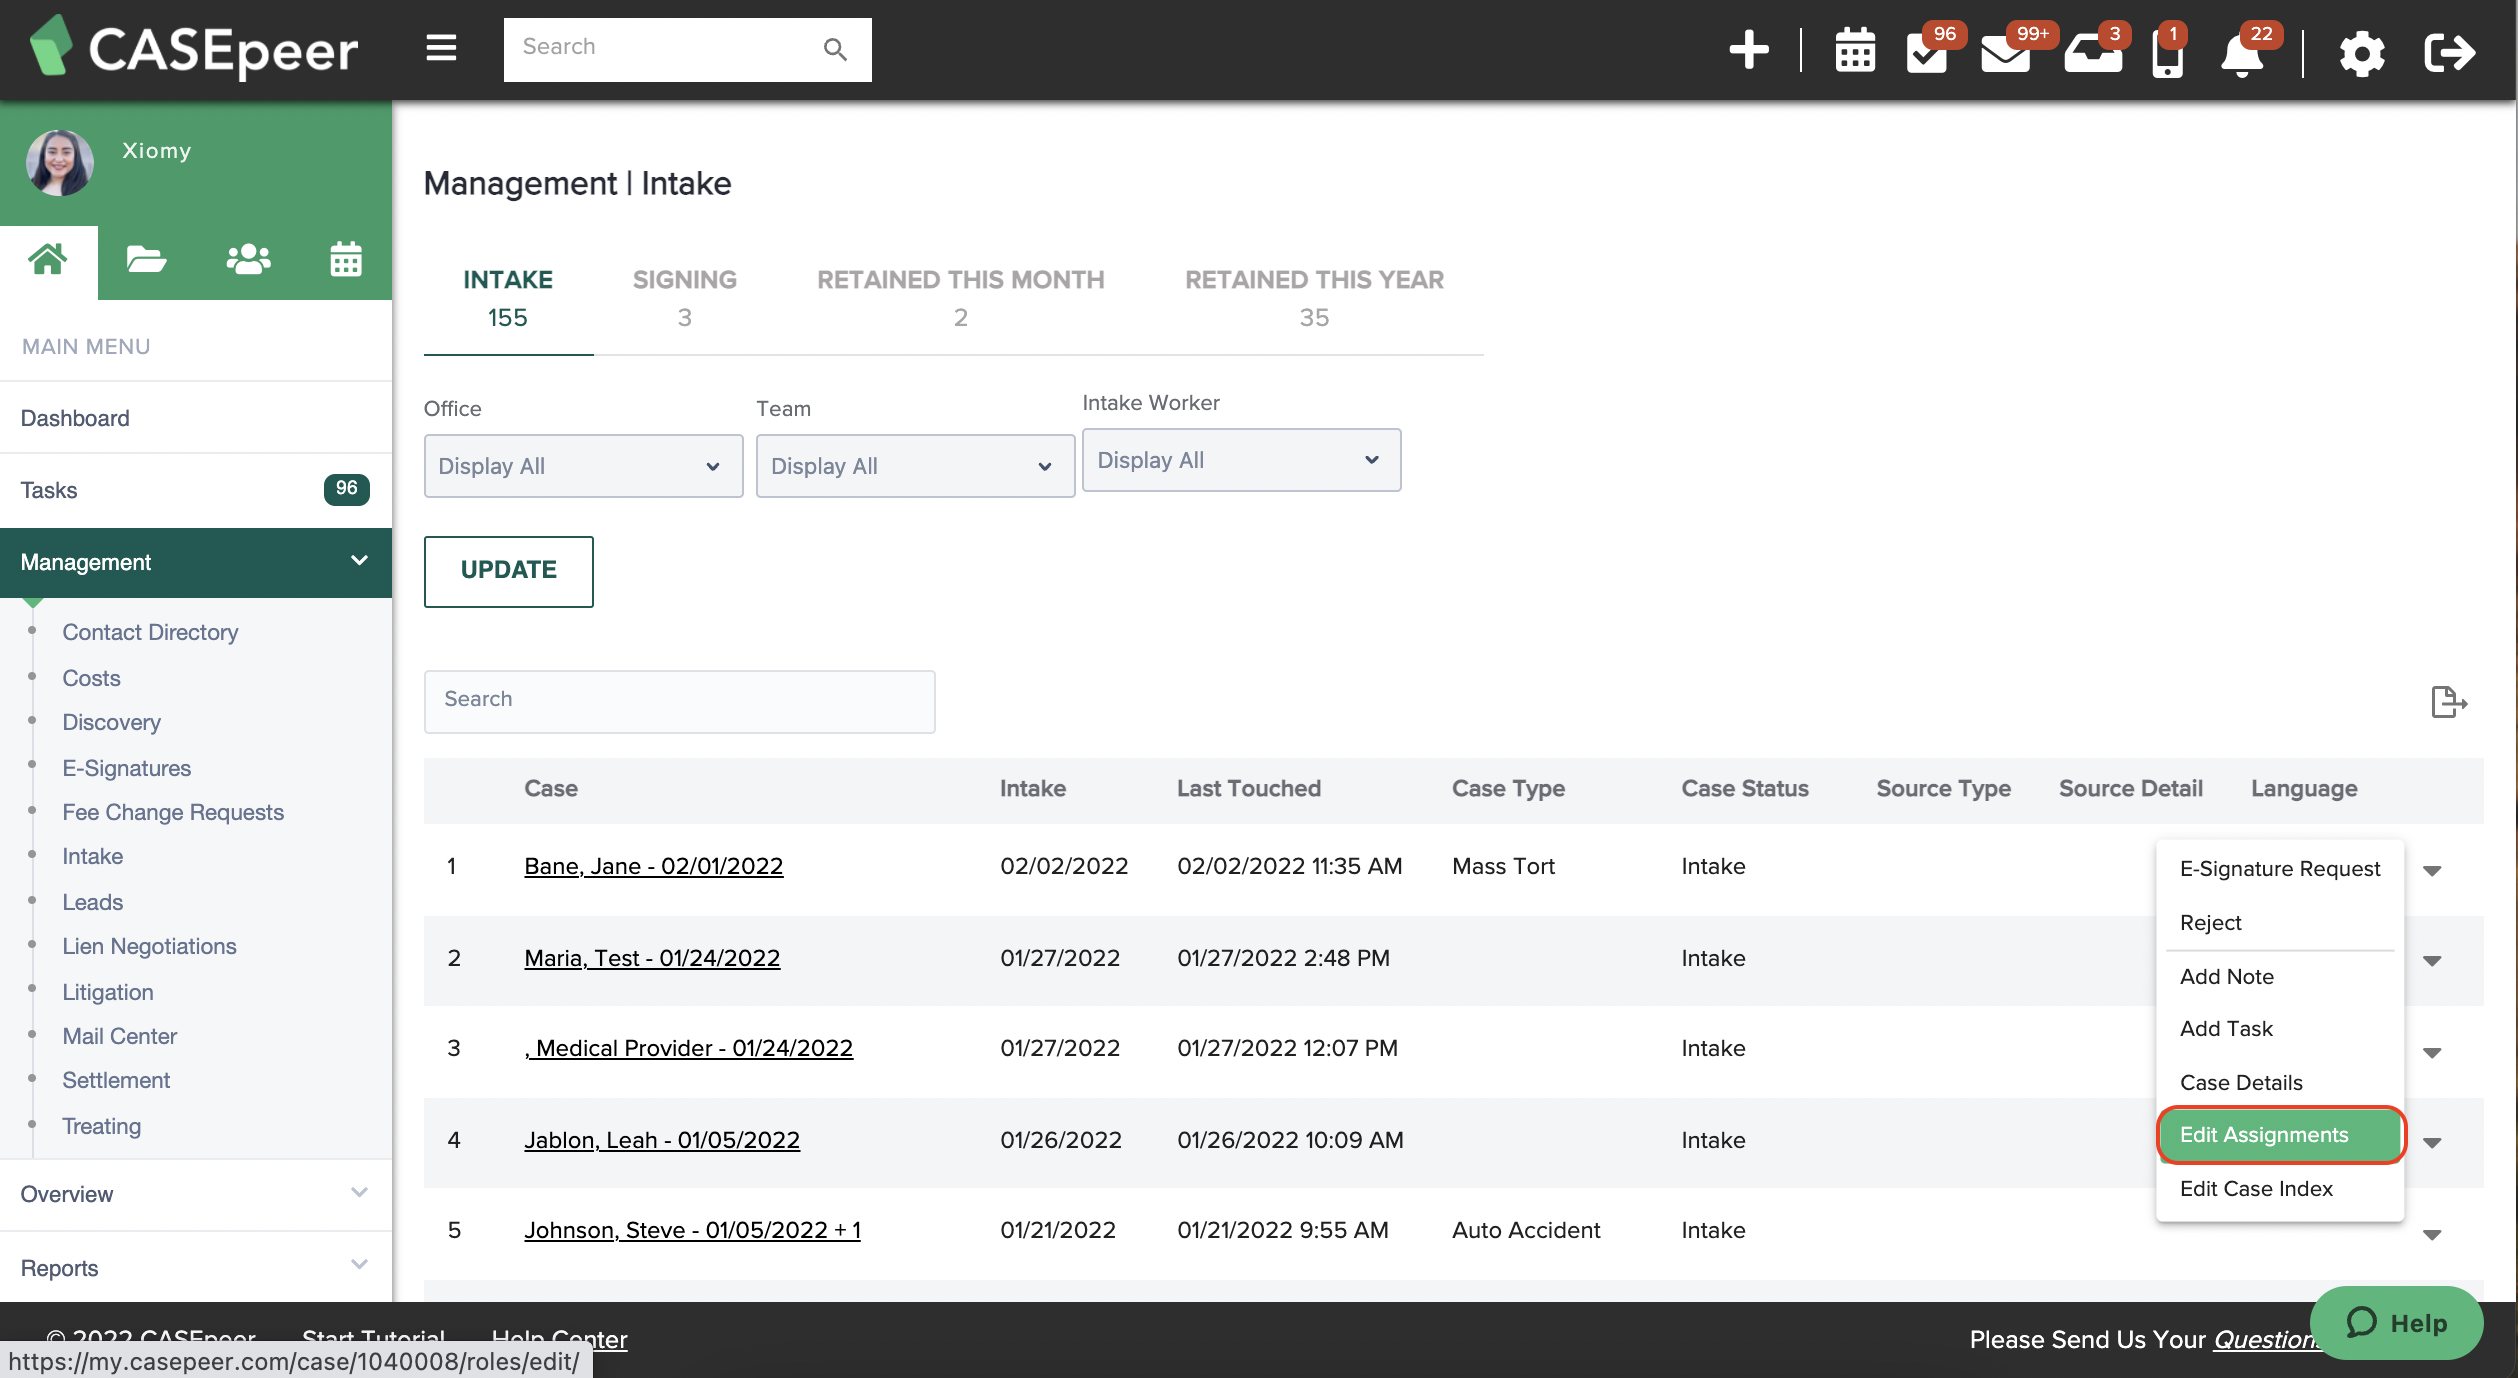Select the folder icon in the left sidebar

coord(146,258)
